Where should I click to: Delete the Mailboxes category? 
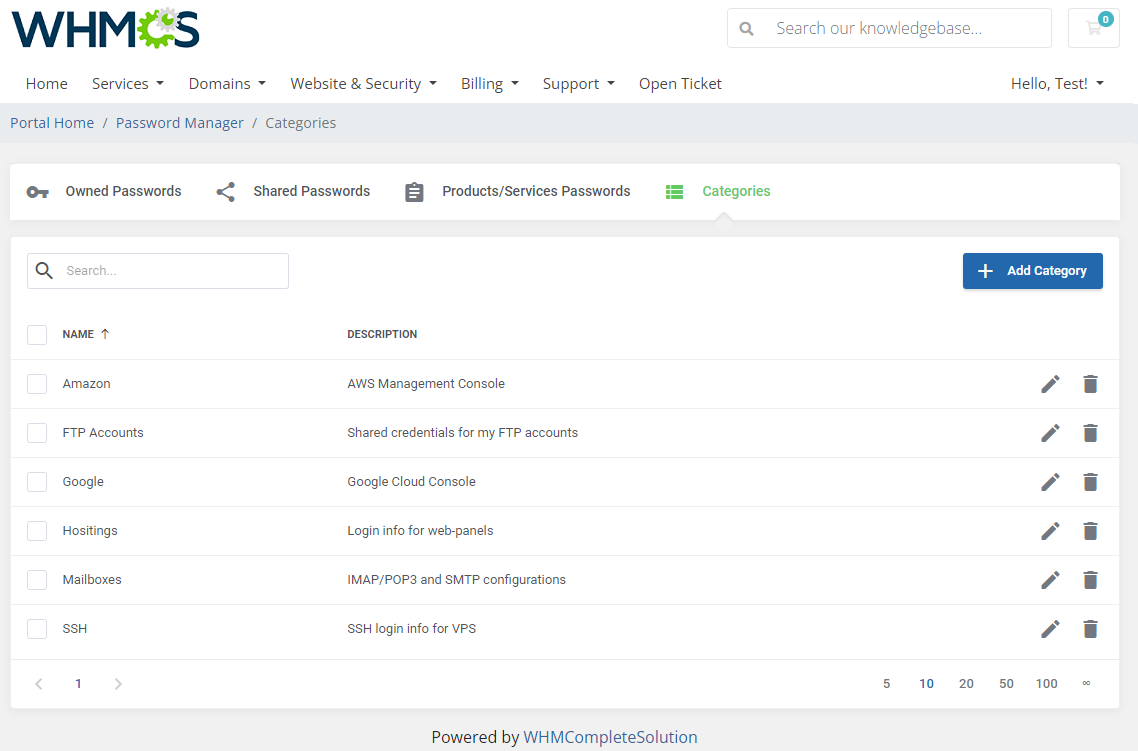click(1090, 580)
